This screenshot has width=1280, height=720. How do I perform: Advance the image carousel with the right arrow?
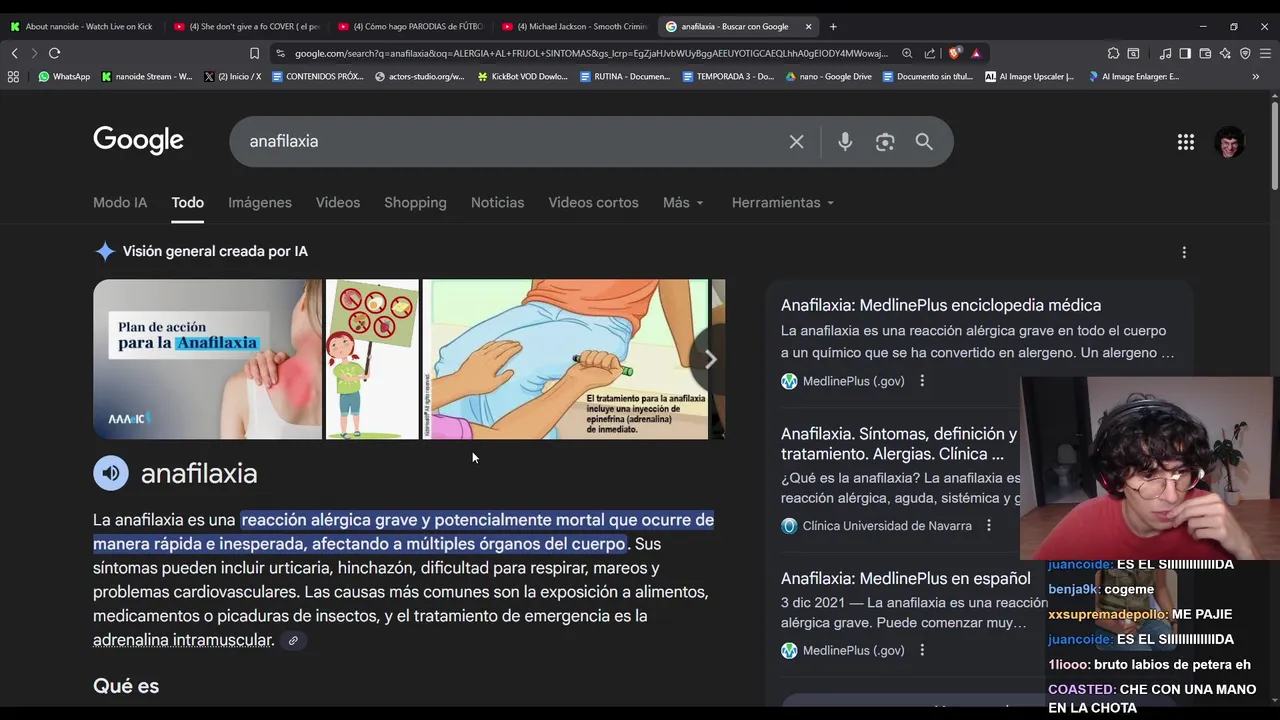pyautogui.click(x=709, y=359)
